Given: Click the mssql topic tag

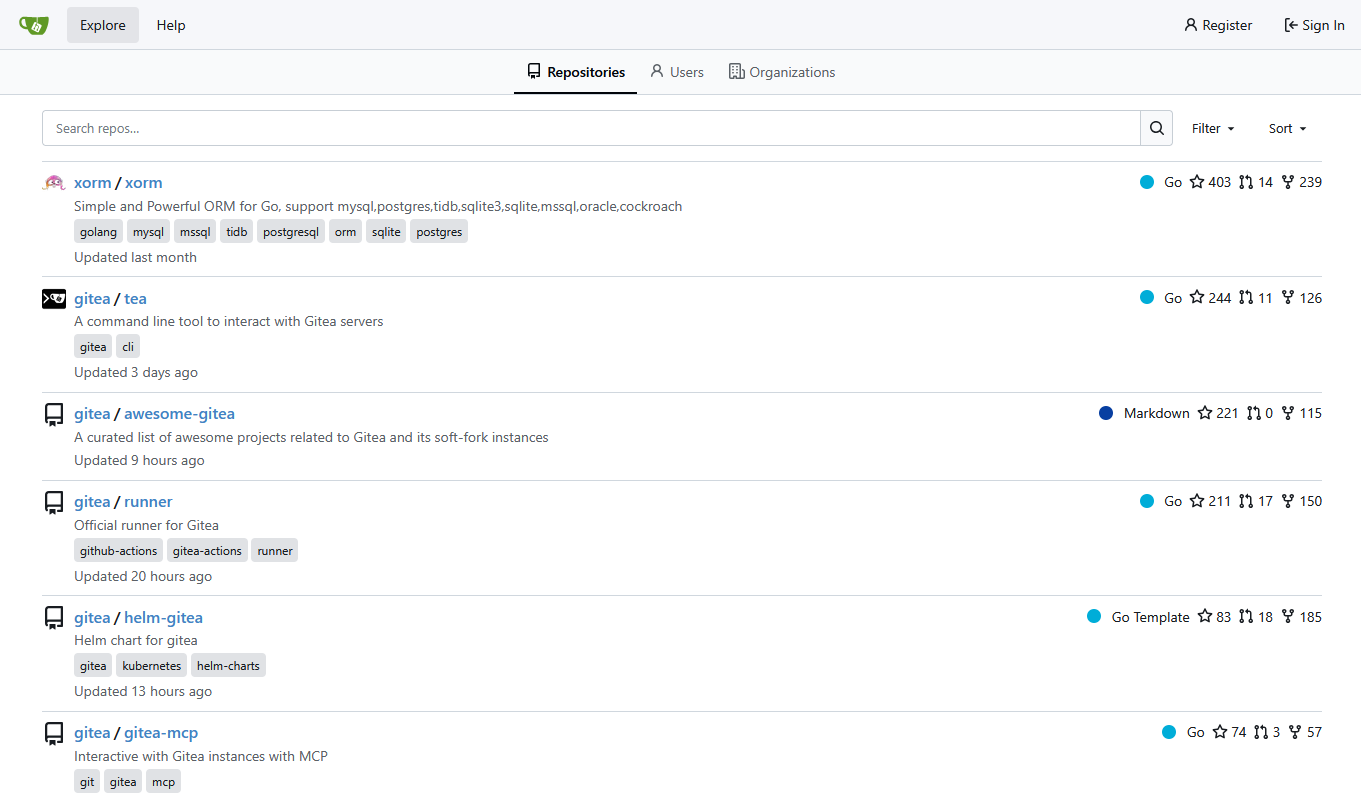Looking at the screenshot, I should click(195, 232).
